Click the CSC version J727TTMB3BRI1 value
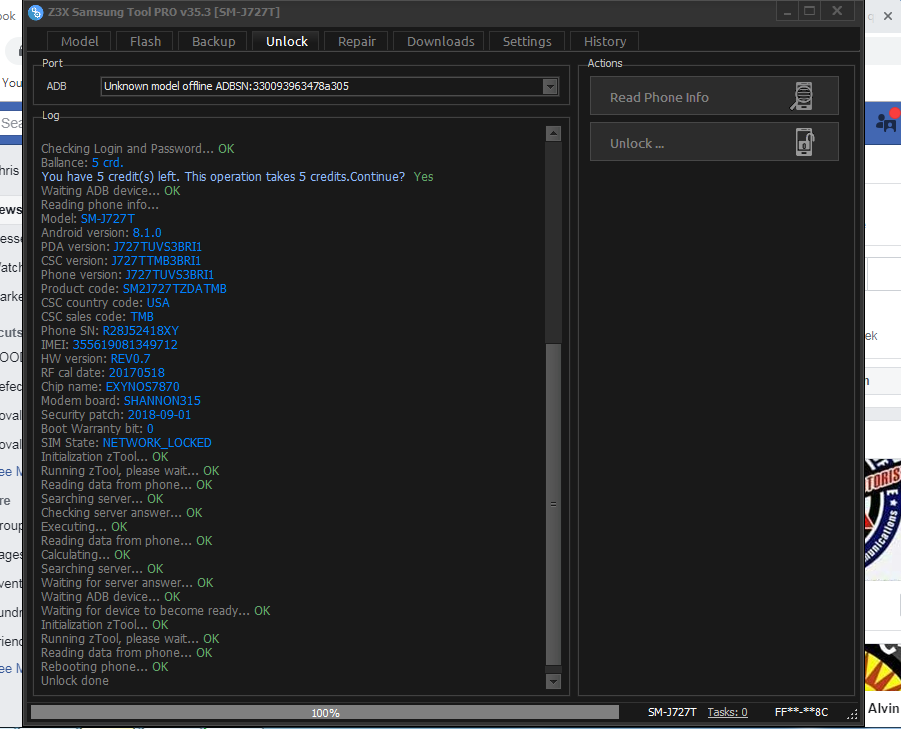This screenshot has width=901, height=729. [156, 261]
